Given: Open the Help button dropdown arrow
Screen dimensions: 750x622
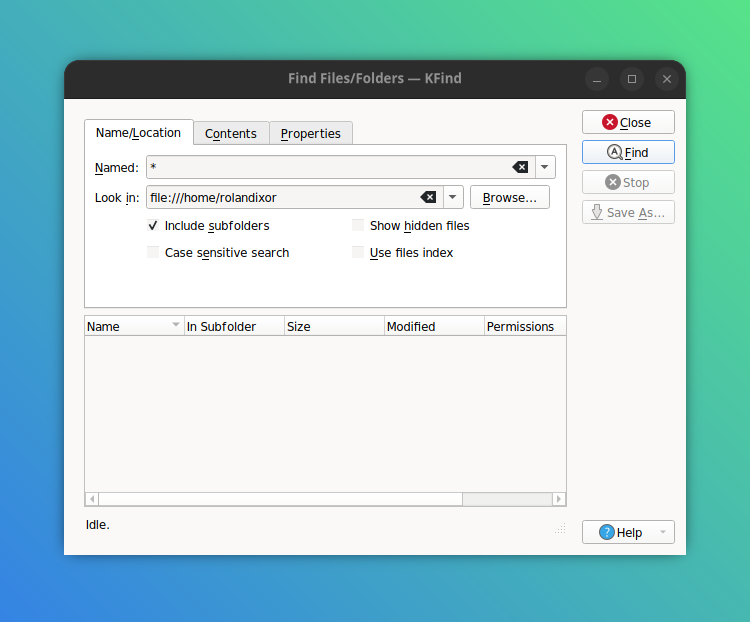Looking at the screenshot, I should click(x=662, y=532).
